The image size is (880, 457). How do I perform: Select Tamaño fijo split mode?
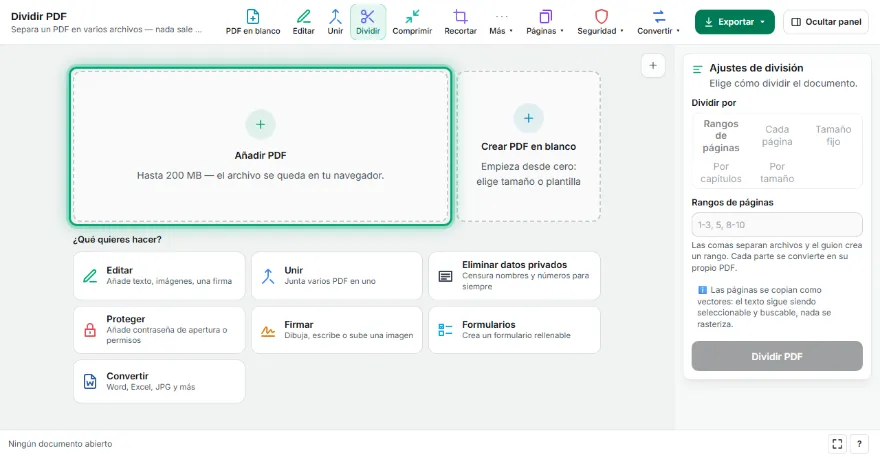pyautogui.click(x=833, y=135)
